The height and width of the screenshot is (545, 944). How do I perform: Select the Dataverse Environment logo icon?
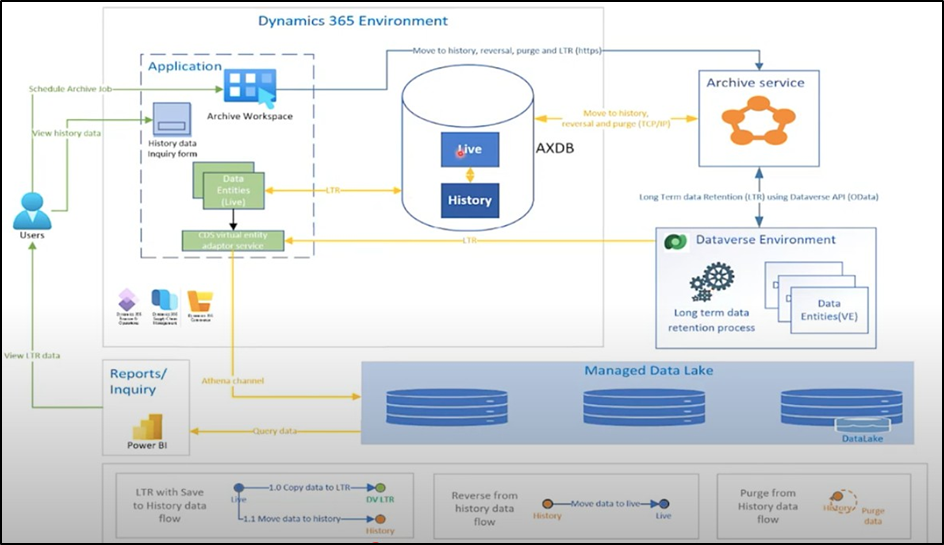click(x=676, y=241)
